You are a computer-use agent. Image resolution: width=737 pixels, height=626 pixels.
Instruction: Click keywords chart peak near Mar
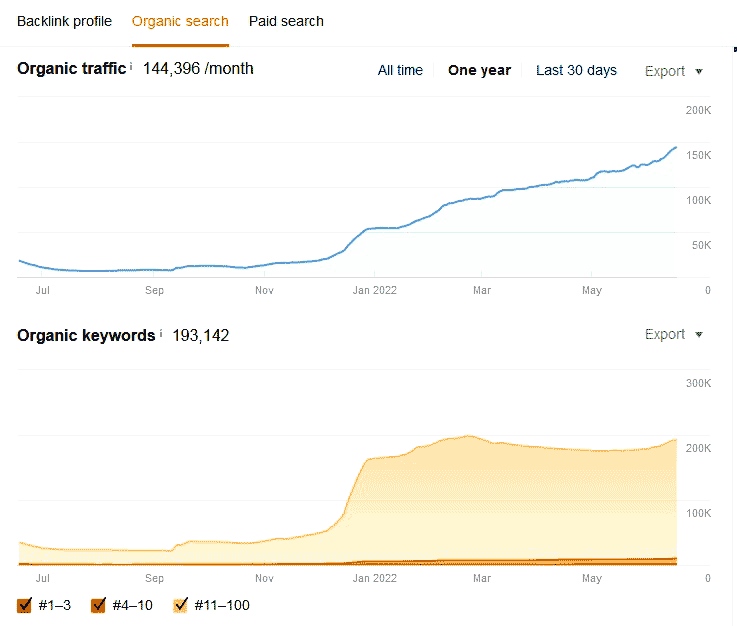coord(468,436)
